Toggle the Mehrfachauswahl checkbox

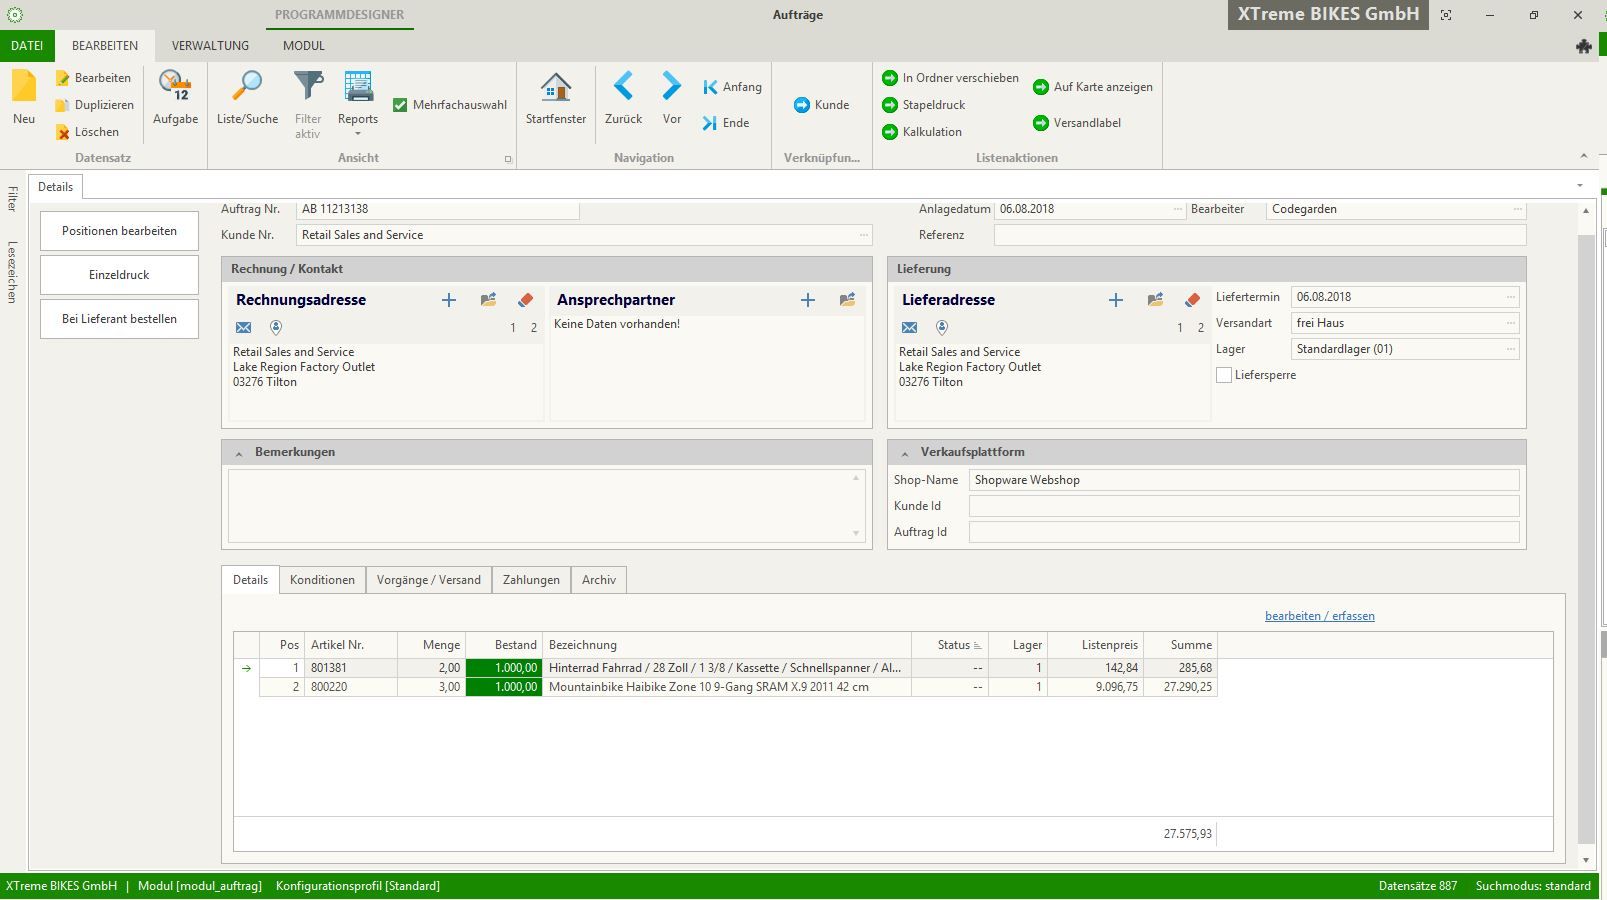(x=400, y=105)
